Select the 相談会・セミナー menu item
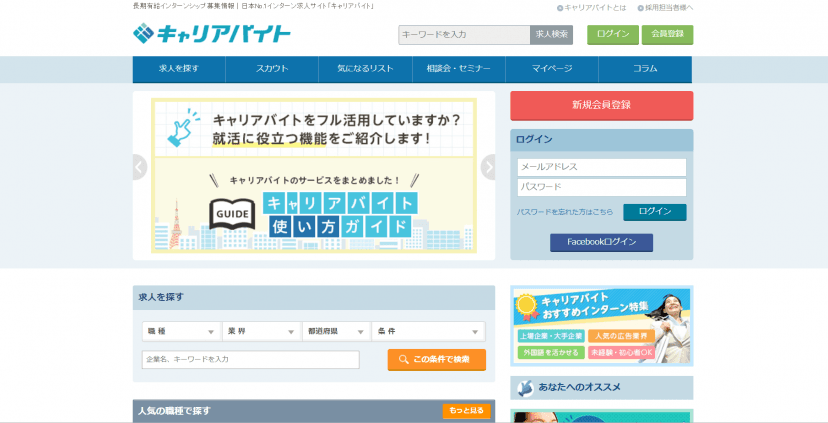Viewport: 828px width, 423px height. point(458,69)
